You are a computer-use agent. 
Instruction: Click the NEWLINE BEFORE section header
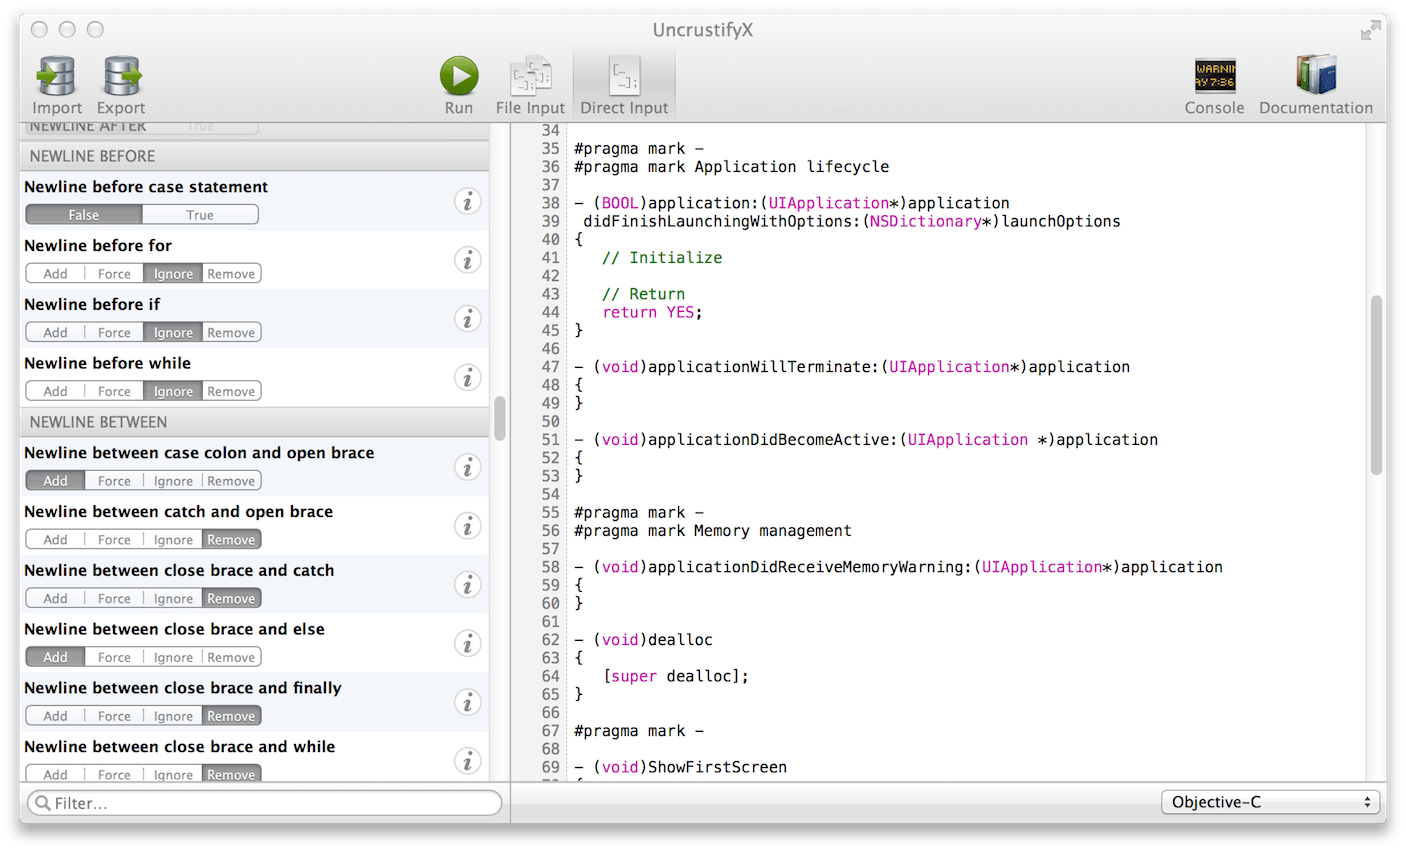[x=254, y=156]
